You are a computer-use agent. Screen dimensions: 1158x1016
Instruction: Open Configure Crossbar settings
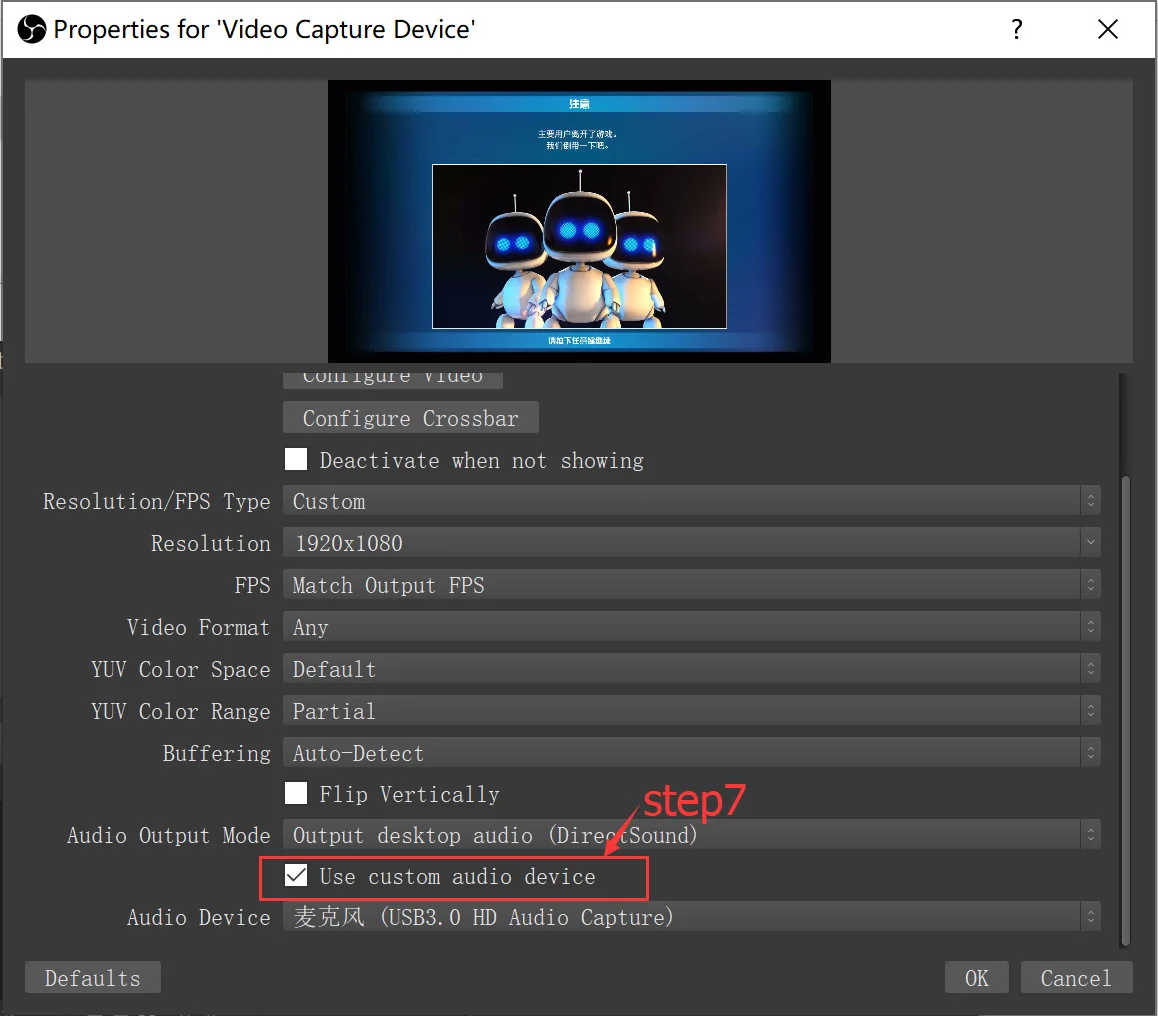pyautogui.click(x=411, y=418)
